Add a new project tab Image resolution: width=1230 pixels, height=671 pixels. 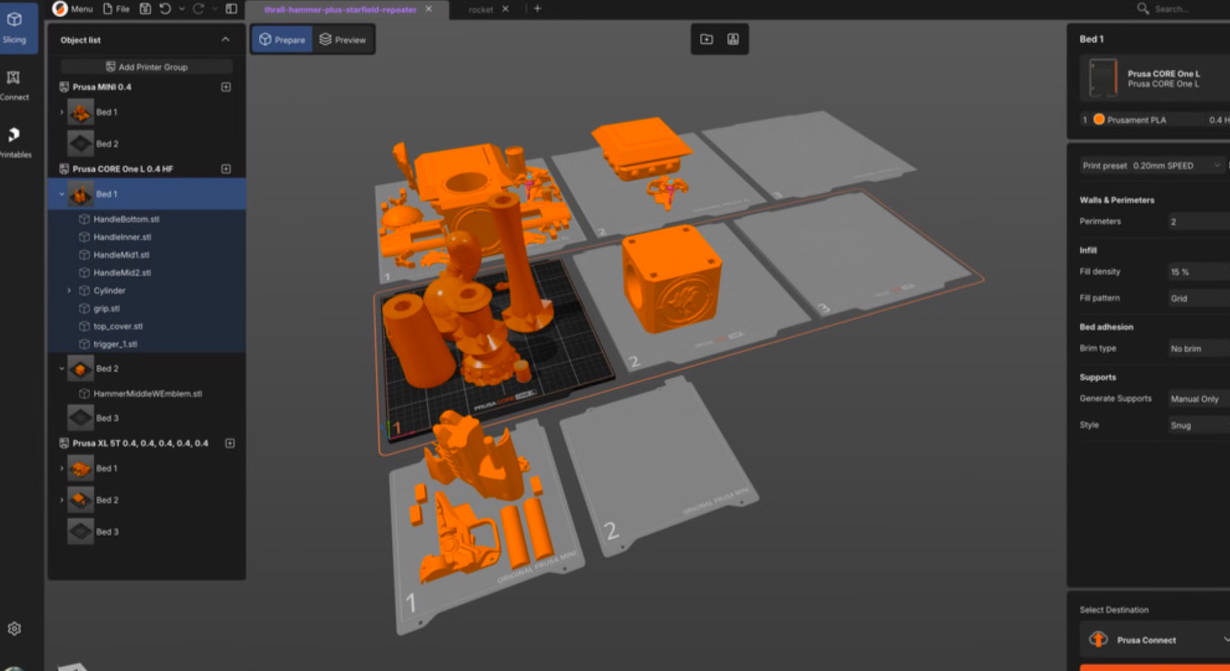click(x=537, y=9)
